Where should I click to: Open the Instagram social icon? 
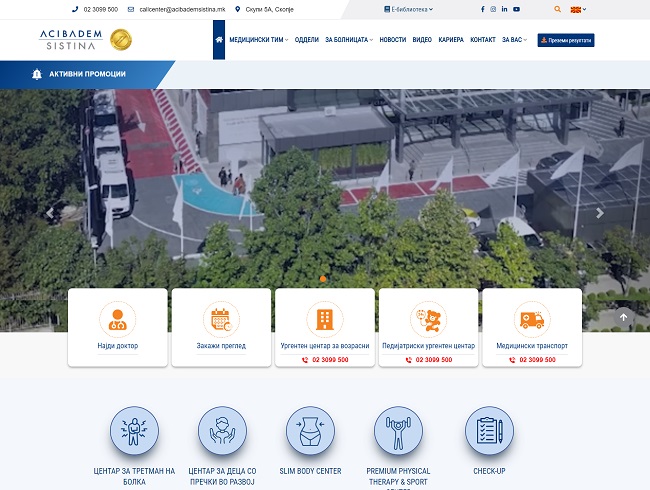[493, 9]
